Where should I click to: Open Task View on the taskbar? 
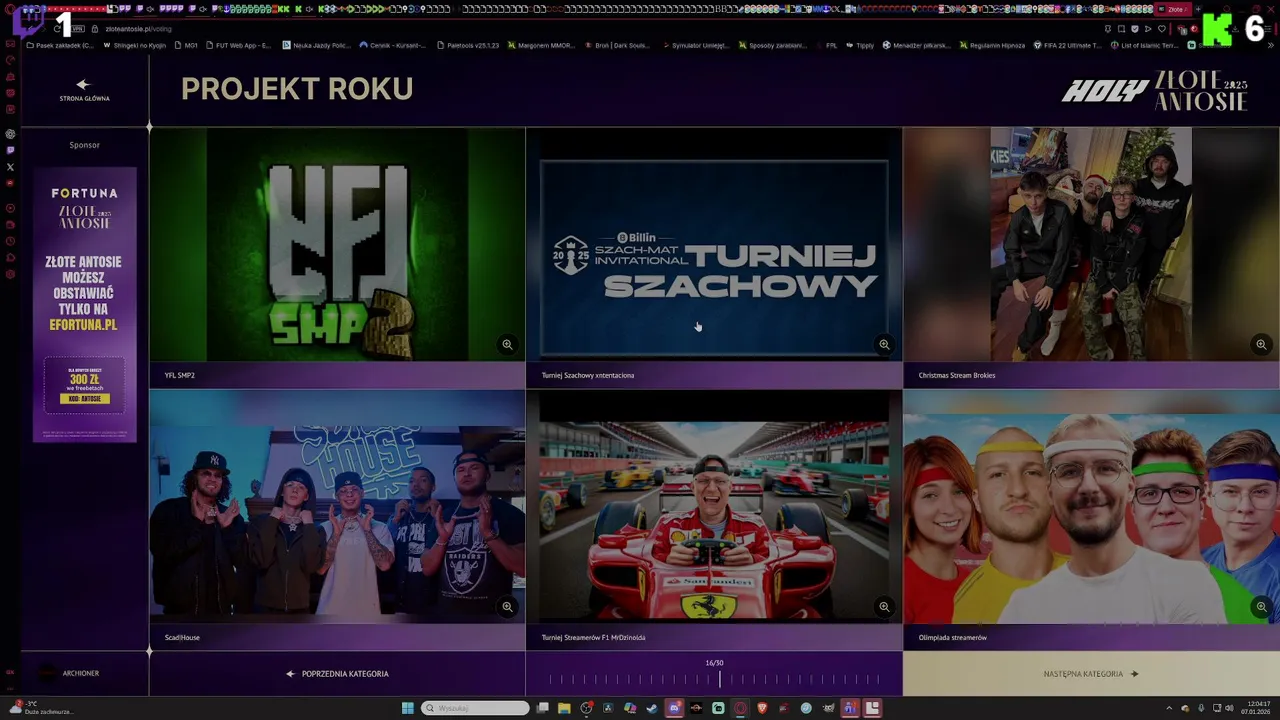pos(542,708)
